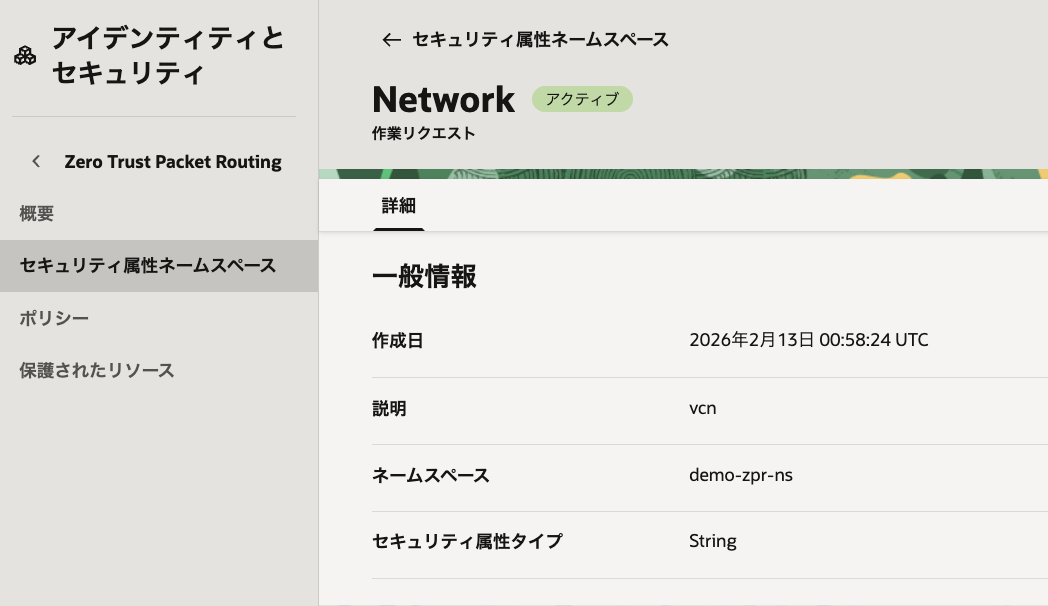The width and height of the screenshot is (1048, 606).
Task: Open the アイデンティティとセキュリティ service title
Action: (x=168, y=56)
